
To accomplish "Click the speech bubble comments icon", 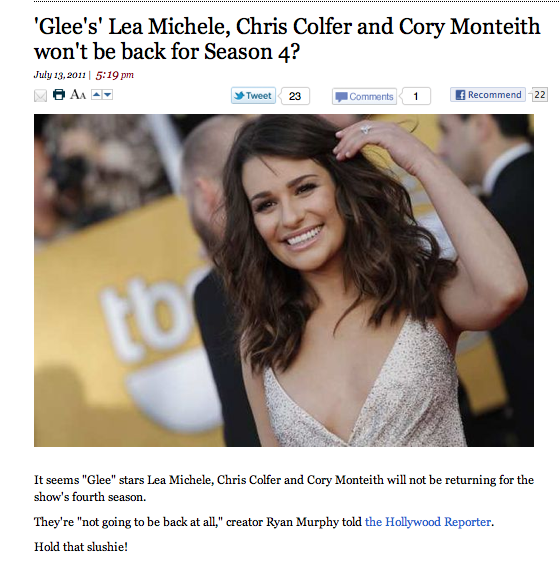I will 341,97.
